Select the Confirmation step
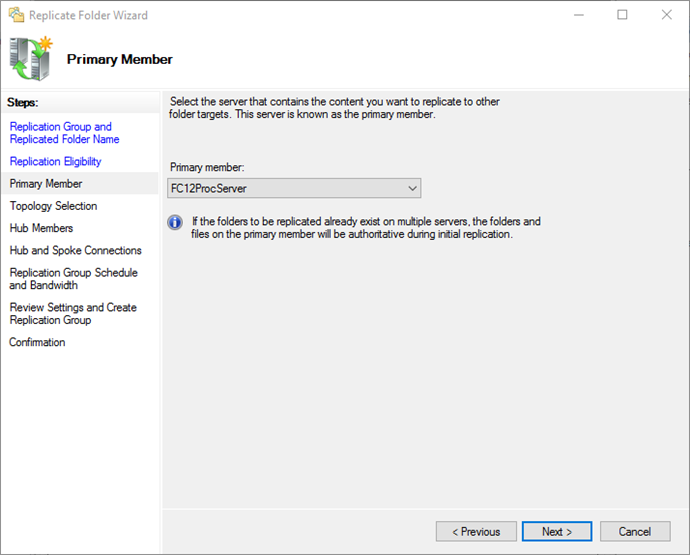 pos(37,342)
